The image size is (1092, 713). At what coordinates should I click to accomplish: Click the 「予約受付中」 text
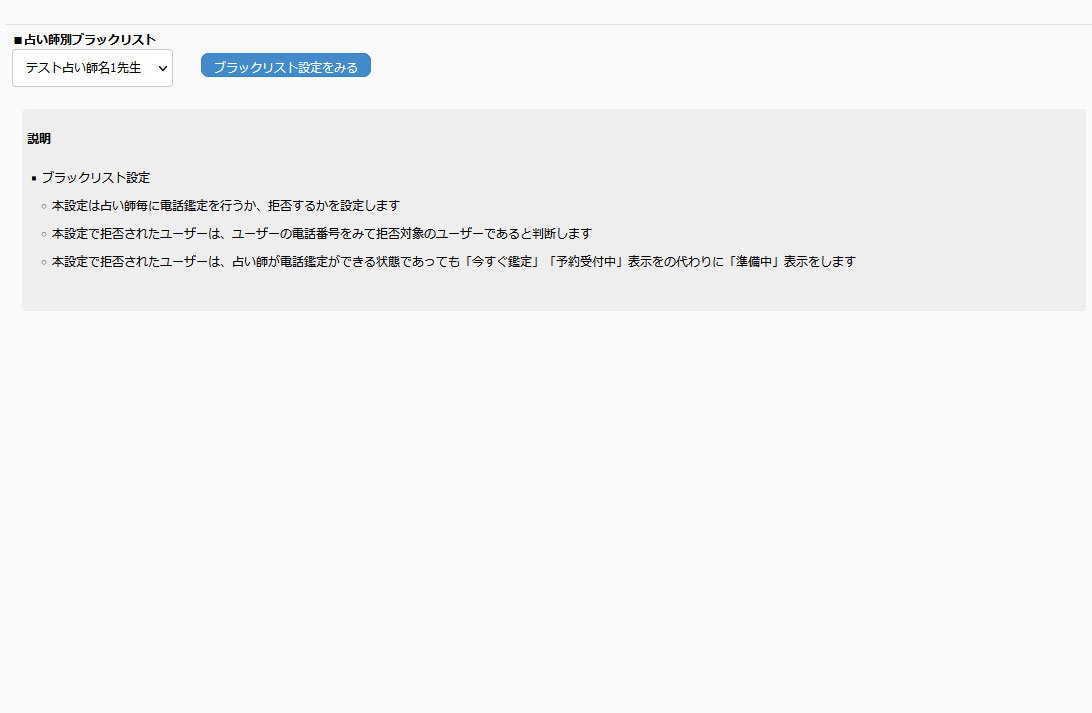[x=586, y=261]
